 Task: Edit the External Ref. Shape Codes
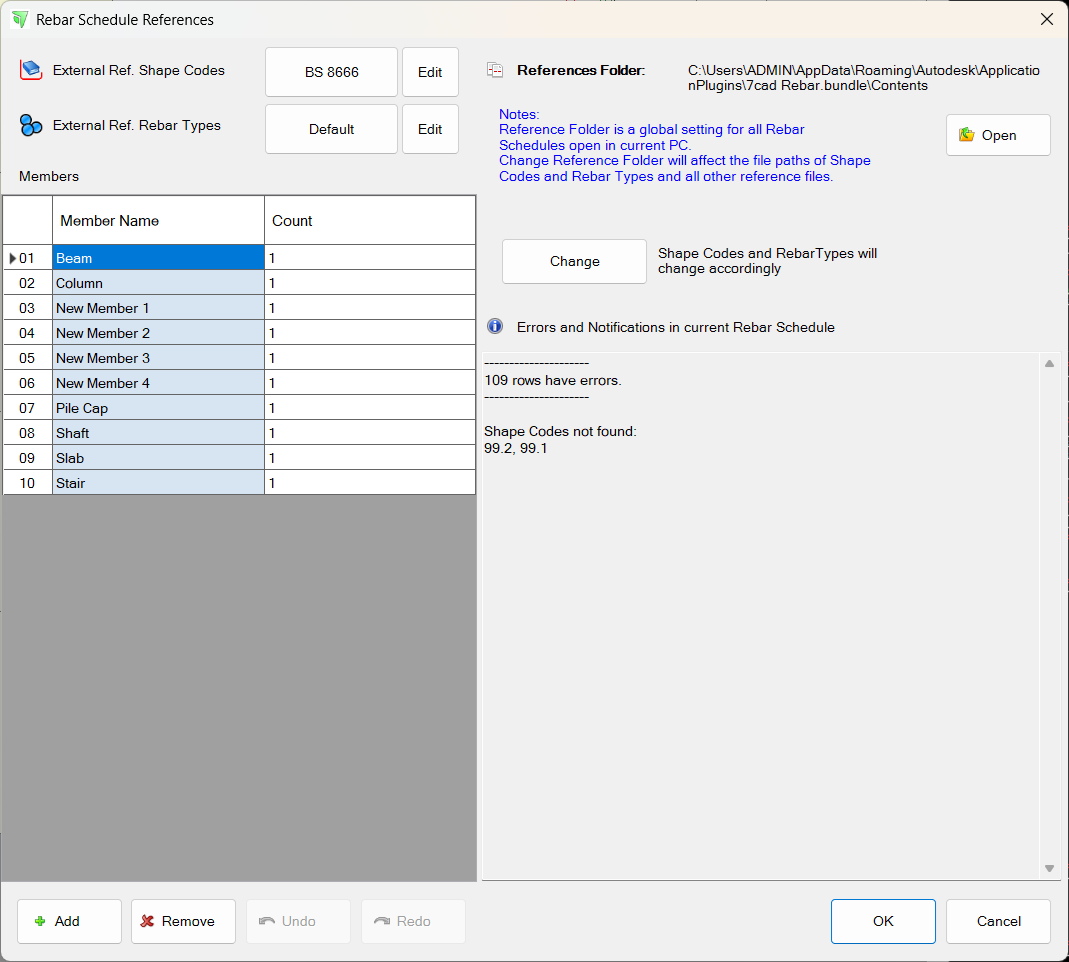(x=430, y=72)
